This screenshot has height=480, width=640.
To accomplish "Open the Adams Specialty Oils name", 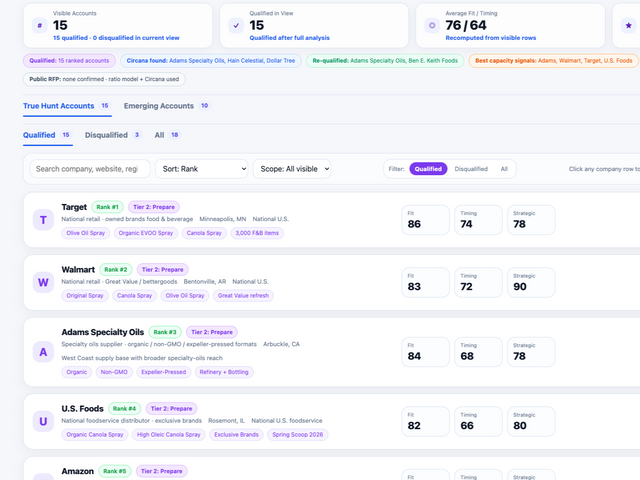I will coord(103,332).
